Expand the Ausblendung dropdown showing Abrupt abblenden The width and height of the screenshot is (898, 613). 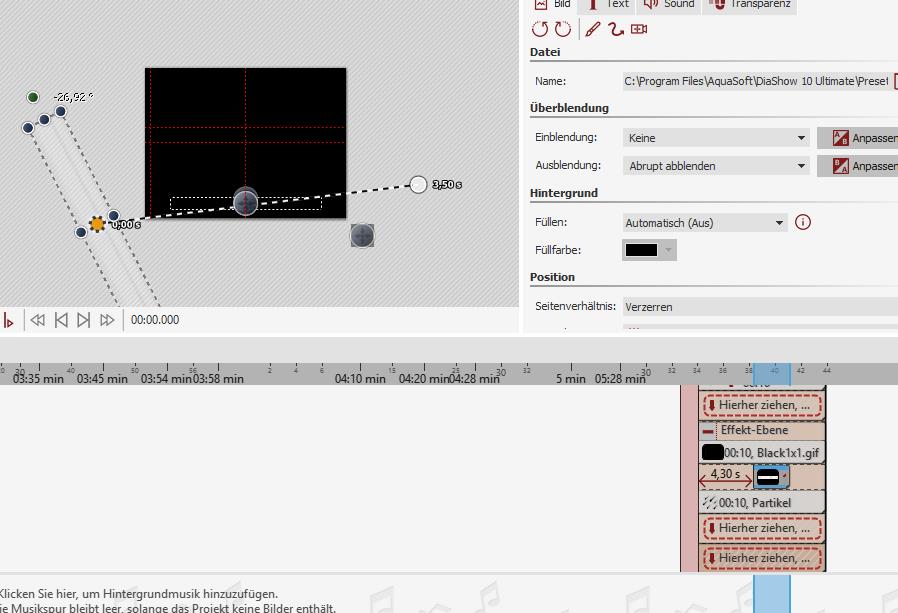[x=715, y=166]
